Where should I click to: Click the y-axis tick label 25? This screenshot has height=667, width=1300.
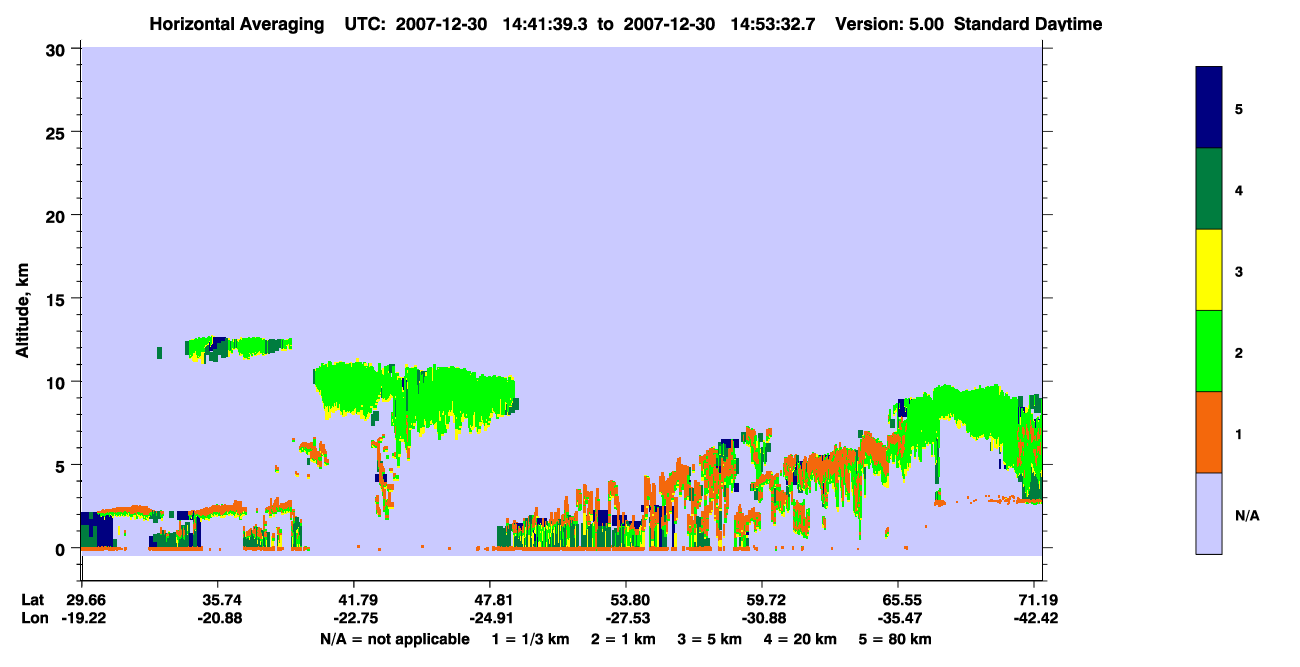[x=58, y=132]
